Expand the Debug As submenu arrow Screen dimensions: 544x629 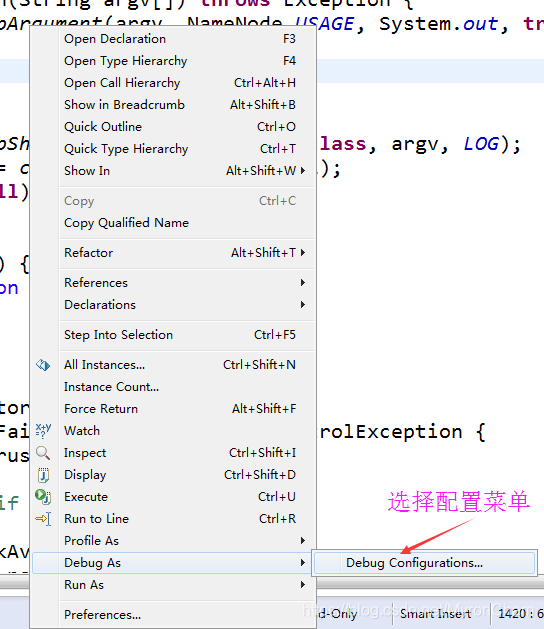coord(303,563)
